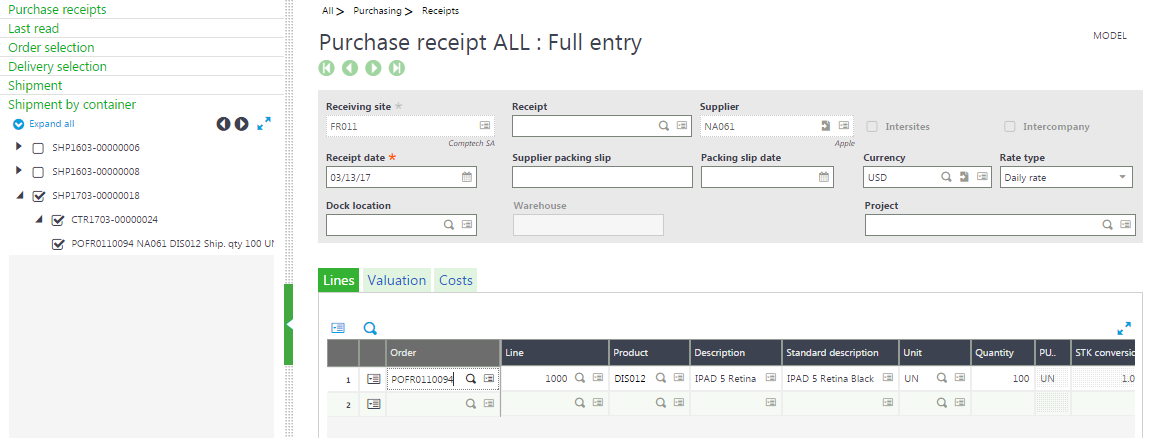This screenshot has height=438, width=1155.
Task: Open the Order selection panel link
Action: [51, 47]
